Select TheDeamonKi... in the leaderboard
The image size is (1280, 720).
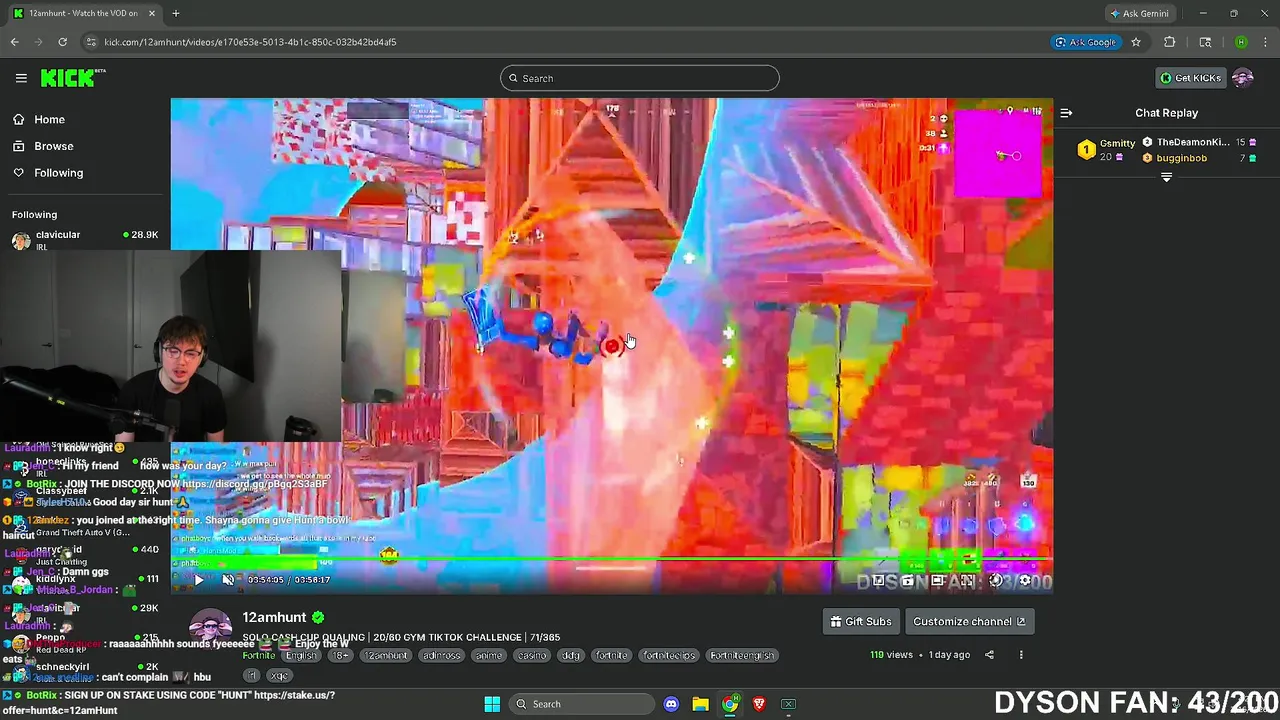[1192, 142]
